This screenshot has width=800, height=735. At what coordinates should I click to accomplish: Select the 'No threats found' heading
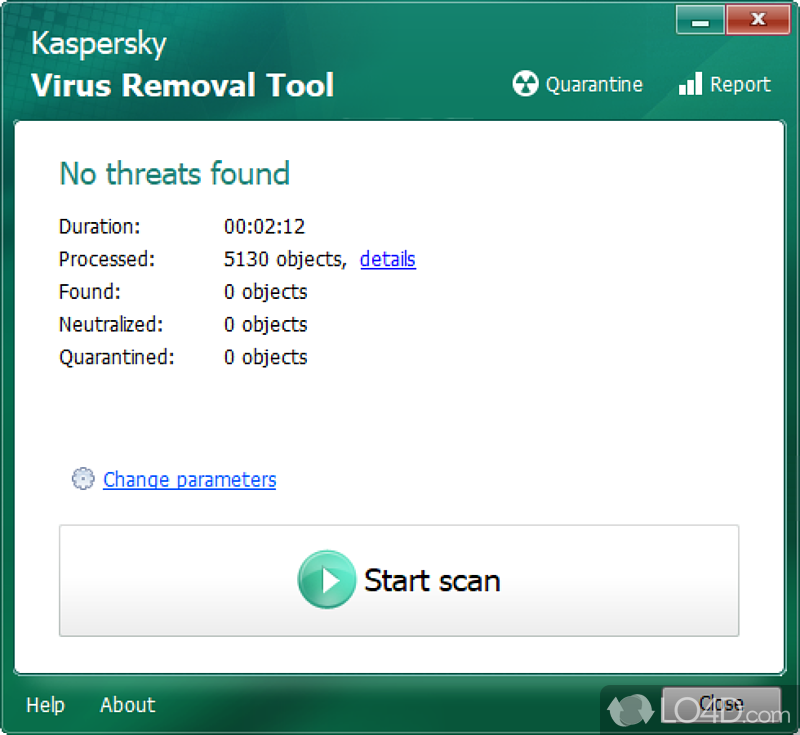coord(174,174)
